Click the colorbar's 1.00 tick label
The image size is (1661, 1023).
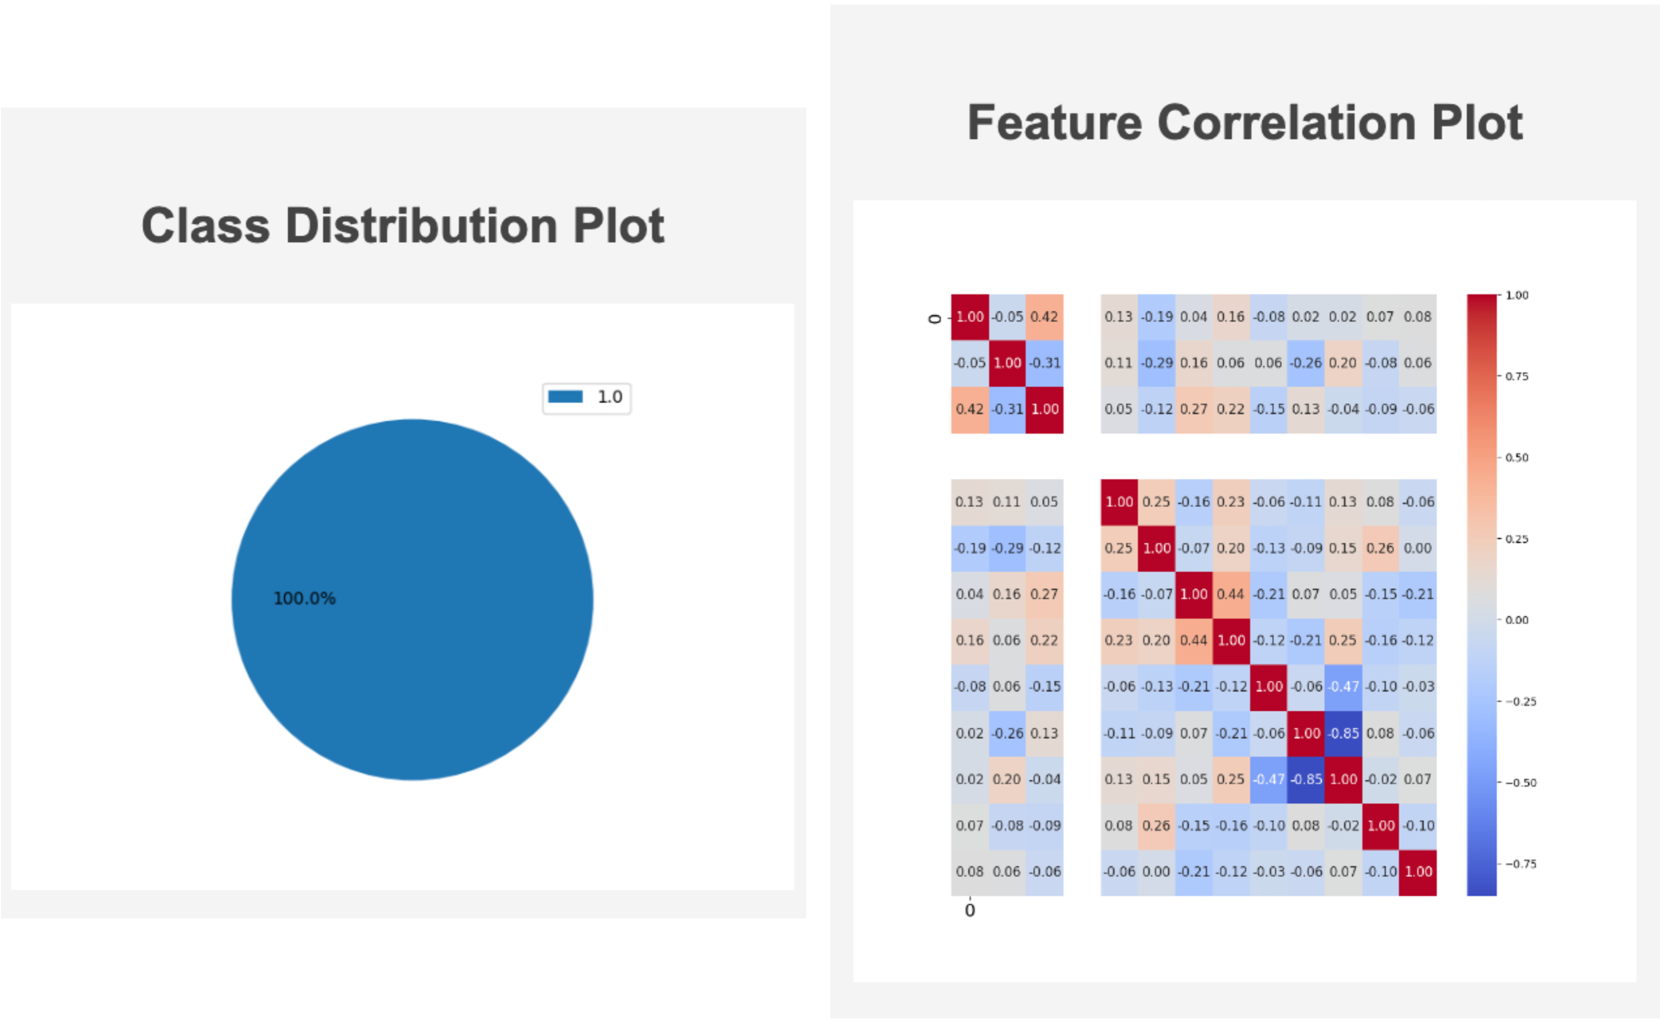(x=1516, y=295)
